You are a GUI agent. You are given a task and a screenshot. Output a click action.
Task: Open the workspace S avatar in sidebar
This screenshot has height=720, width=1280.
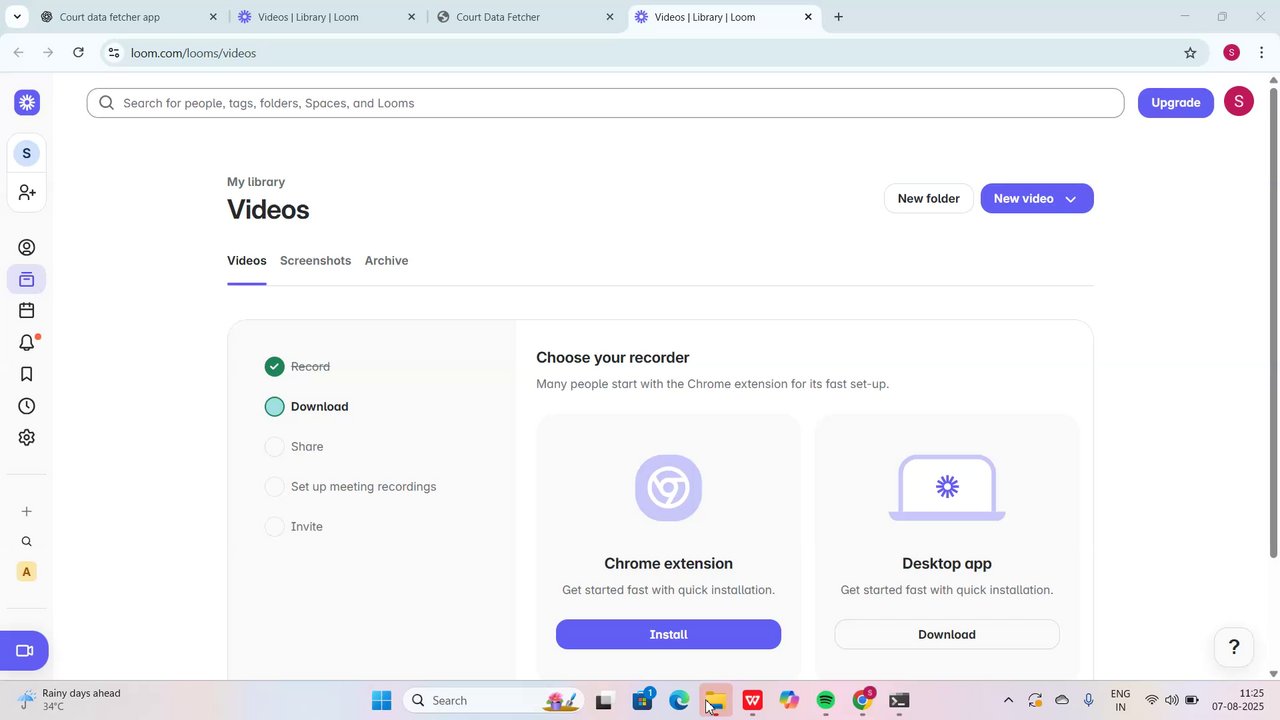[x=27, y=153]
